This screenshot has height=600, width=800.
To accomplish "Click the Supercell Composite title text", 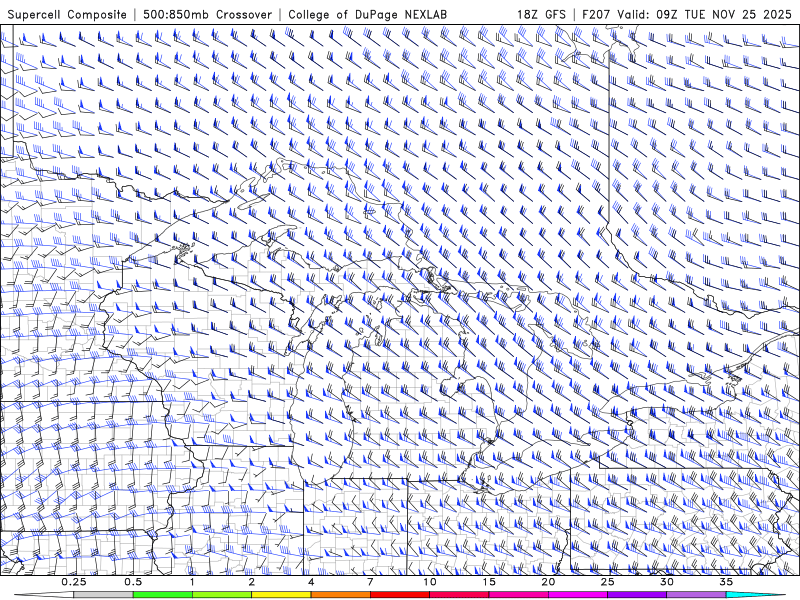I will click(67, 14).
